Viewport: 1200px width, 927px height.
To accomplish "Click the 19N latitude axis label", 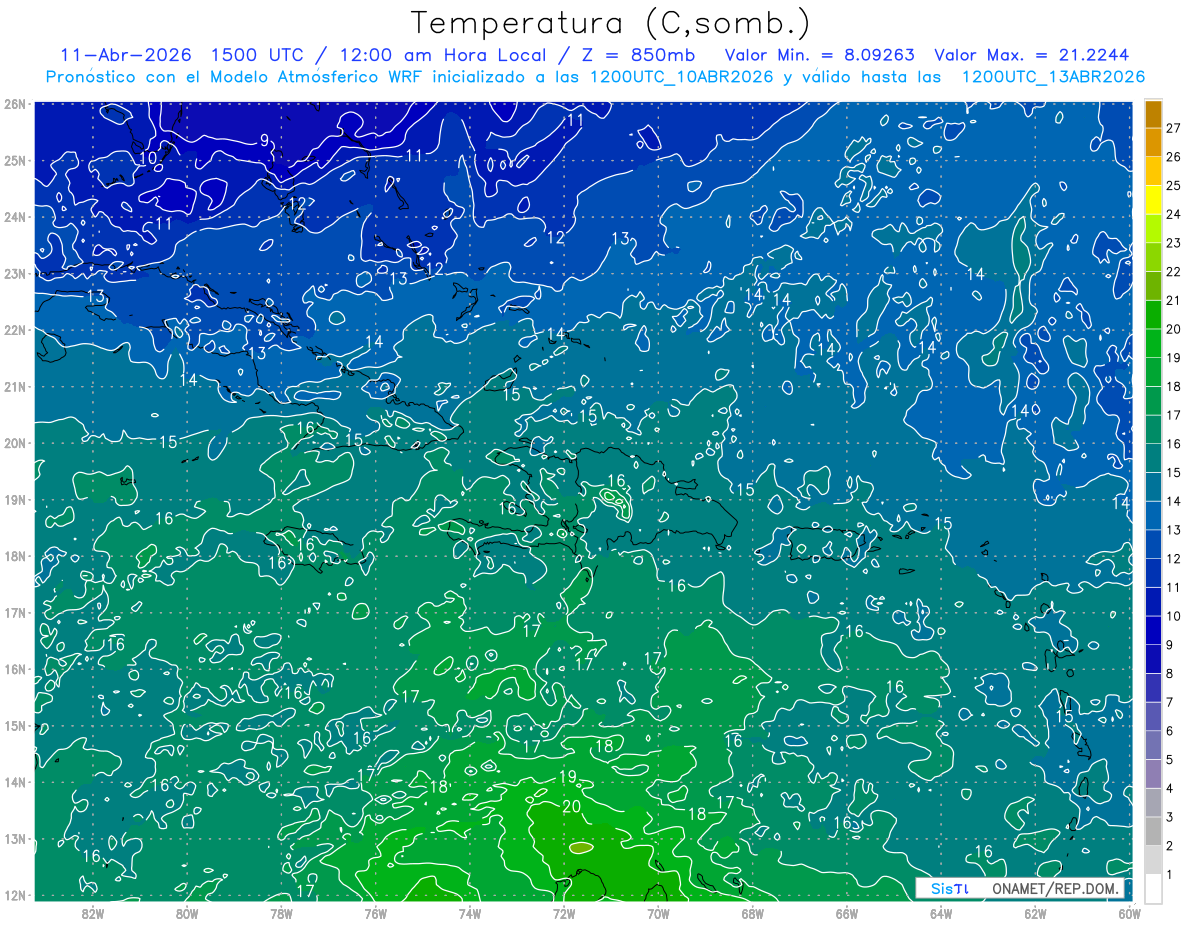I will click(x=14, y=499).
